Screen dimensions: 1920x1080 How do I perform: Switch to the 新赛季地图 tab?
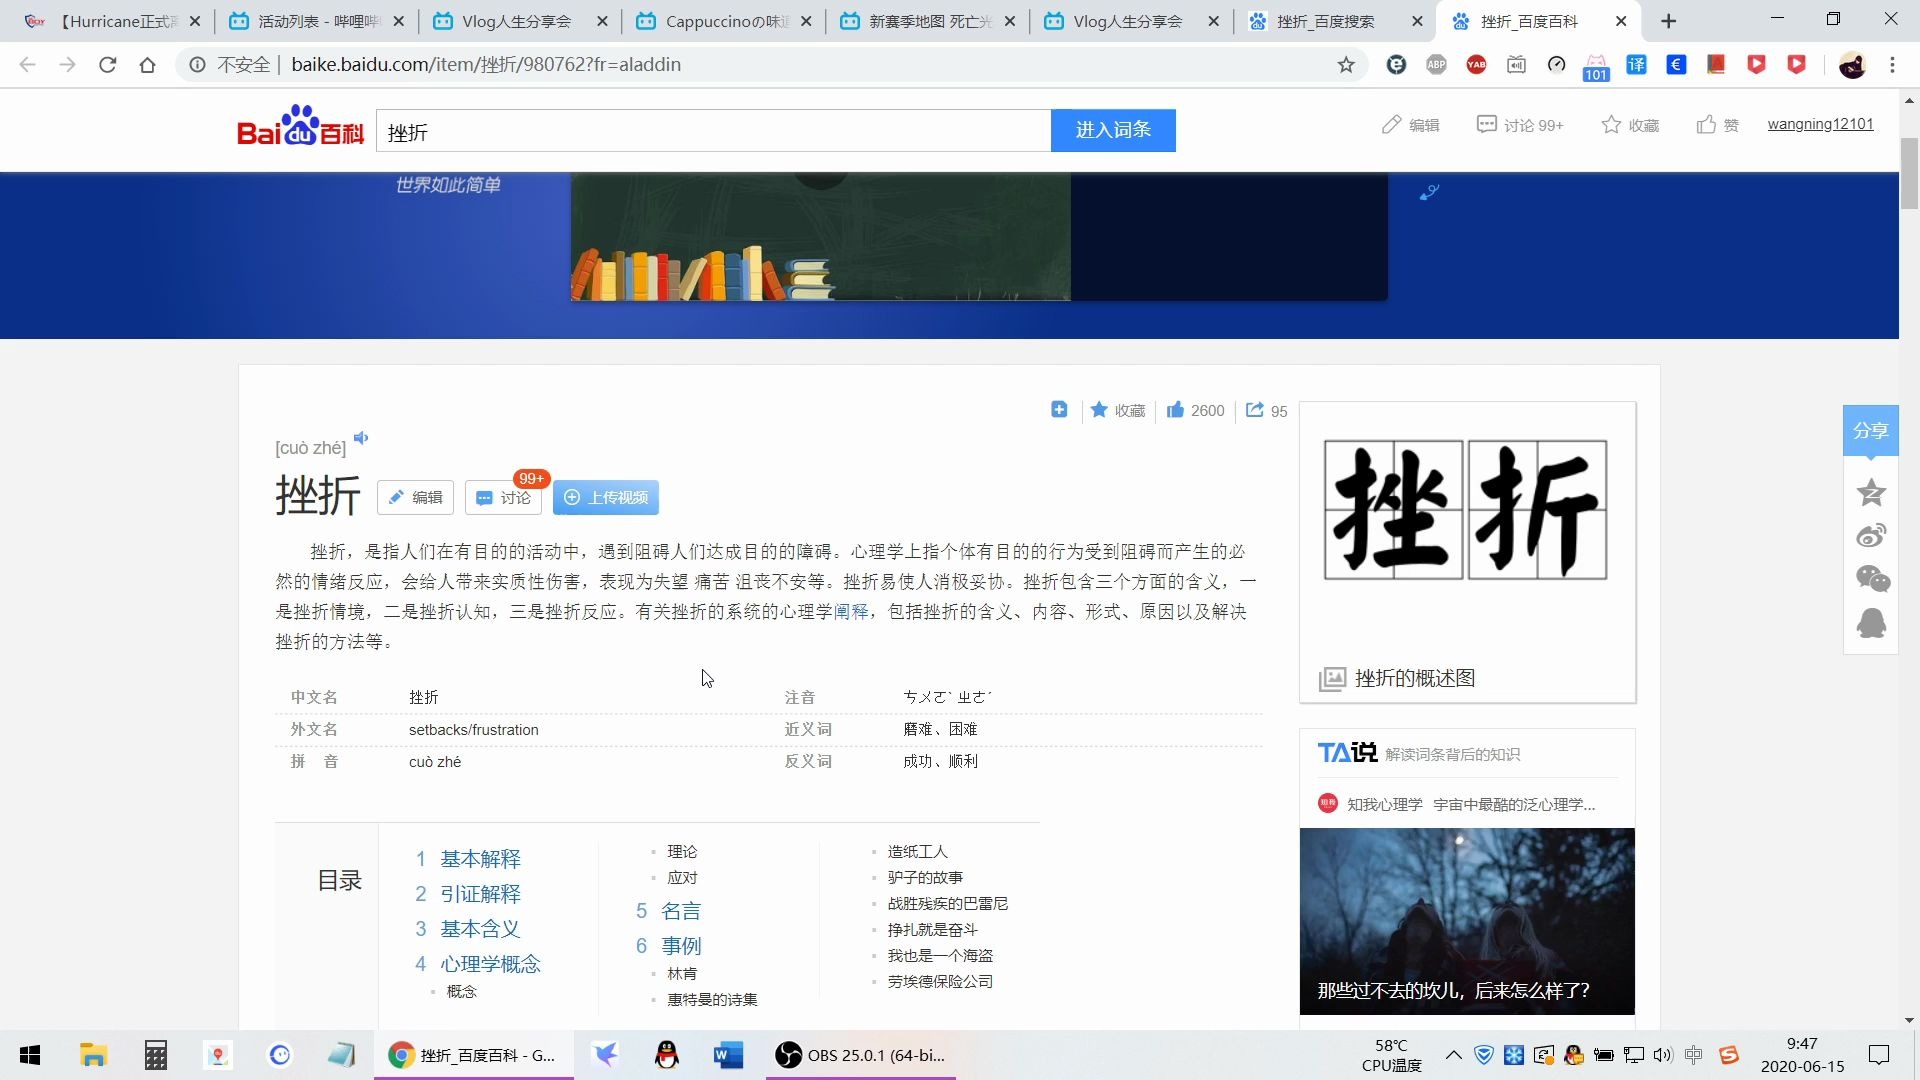tap(929, 21)
